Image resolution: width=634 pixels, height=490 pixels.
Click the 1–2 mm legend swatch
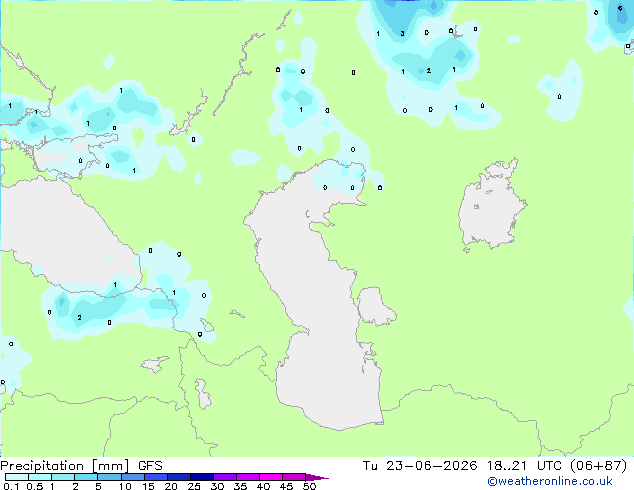click(63, 477)
